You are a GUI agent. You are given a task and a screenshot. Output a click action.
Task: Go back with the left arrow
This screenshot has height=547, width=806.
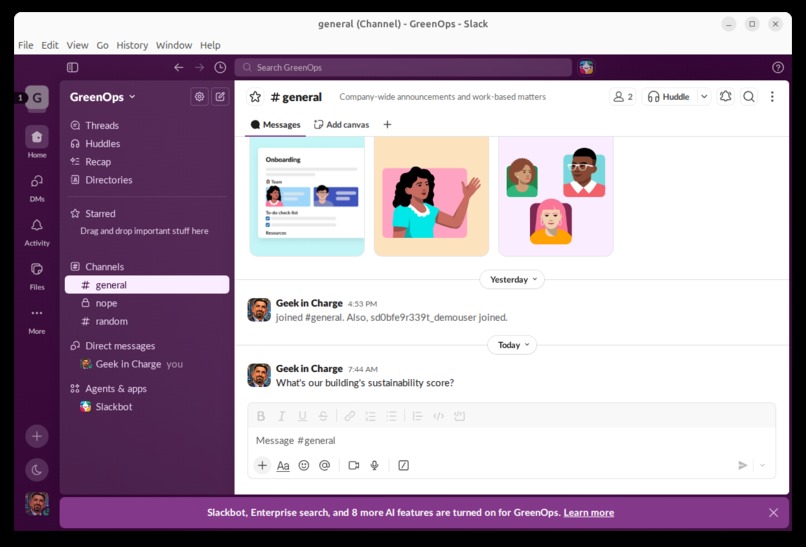[x=178, y=67]
